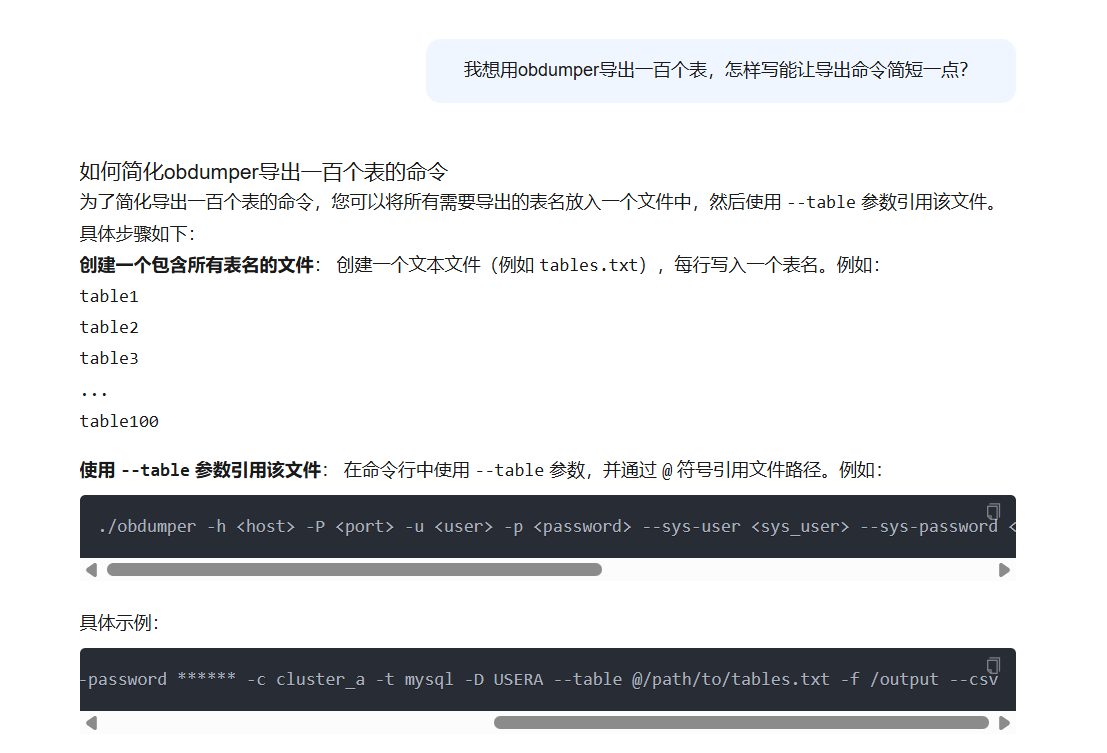Click the bold text 创建一个包含所有表名的文件

click(x=197, y=266)
